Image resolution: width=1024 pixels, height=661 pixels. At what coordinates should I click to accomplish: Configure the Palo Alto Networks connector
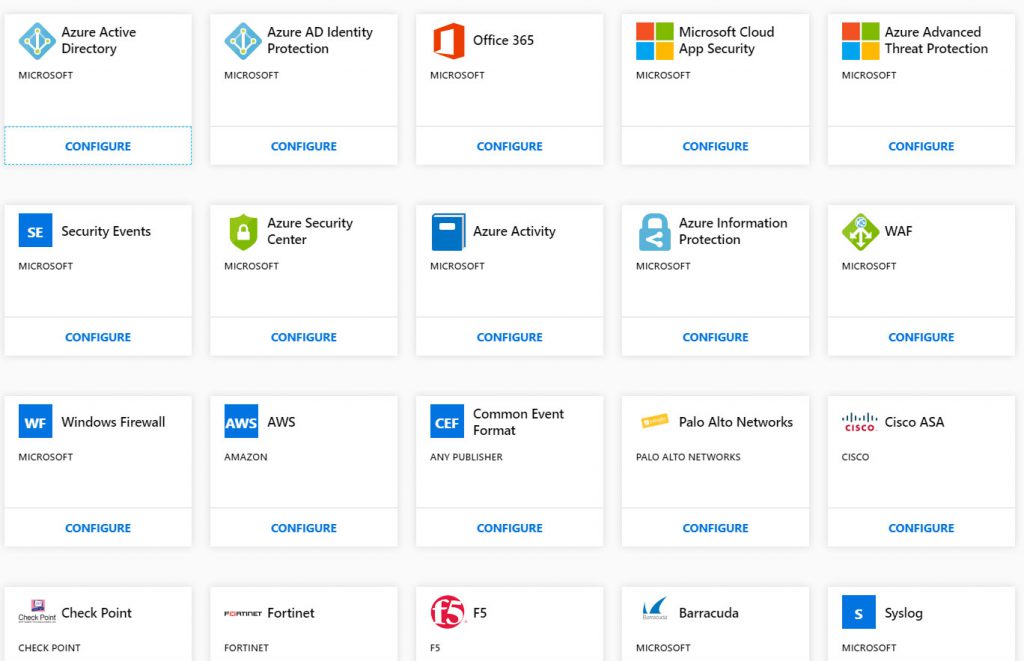click(715, 528)
